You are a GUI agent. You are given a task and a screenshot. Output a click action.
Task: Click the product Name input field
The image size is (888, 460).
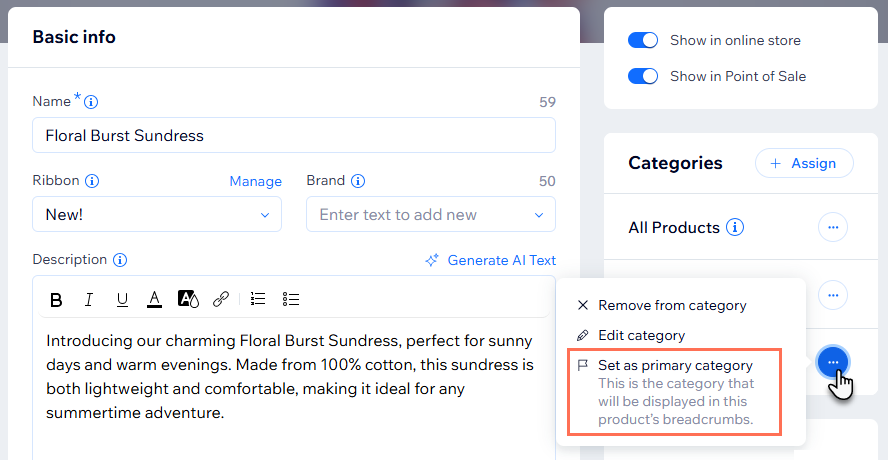[x=294, y=135]
